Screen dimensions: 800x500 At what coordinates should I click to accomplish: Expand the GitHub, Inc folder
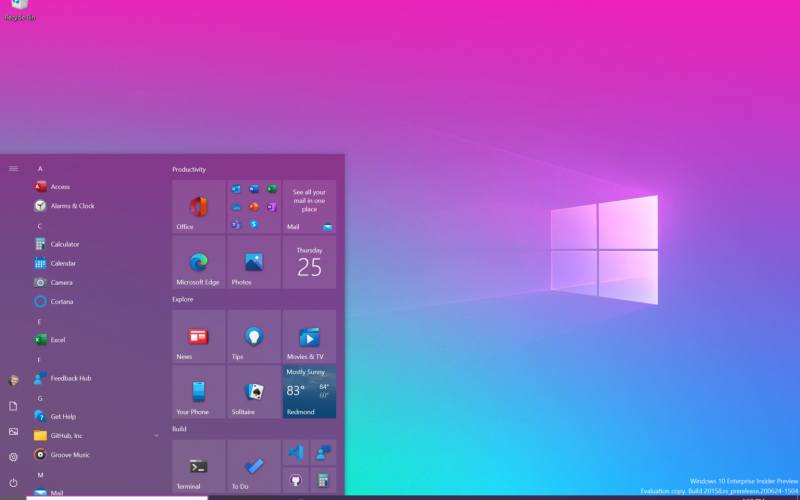point(97,436)
